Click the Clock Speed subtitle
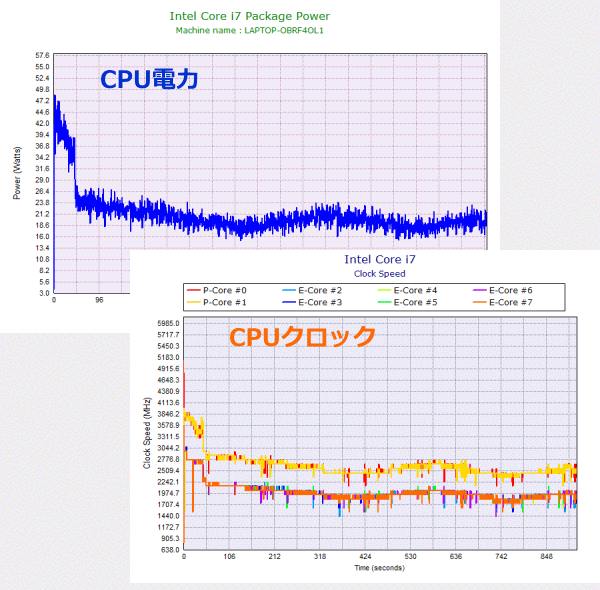This screenshot has width=600, height=590. [x=380, y=272]
